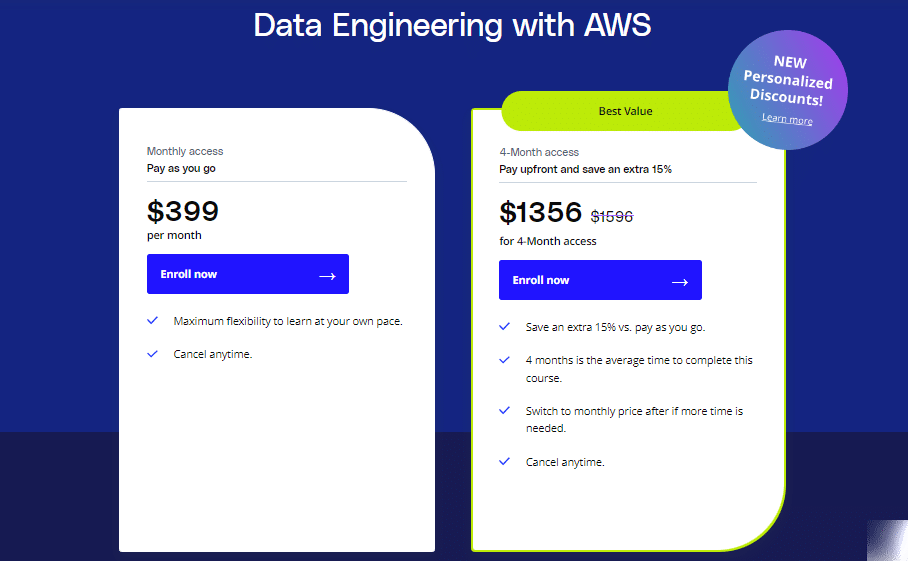
Task: Click the $1356 discounted price
Action: [x=540, y=212]
